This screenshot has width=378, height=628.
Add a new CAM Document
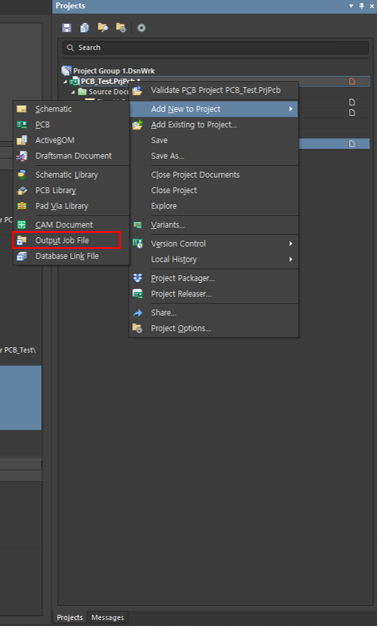pyautogui.click(x=64, y=225)
